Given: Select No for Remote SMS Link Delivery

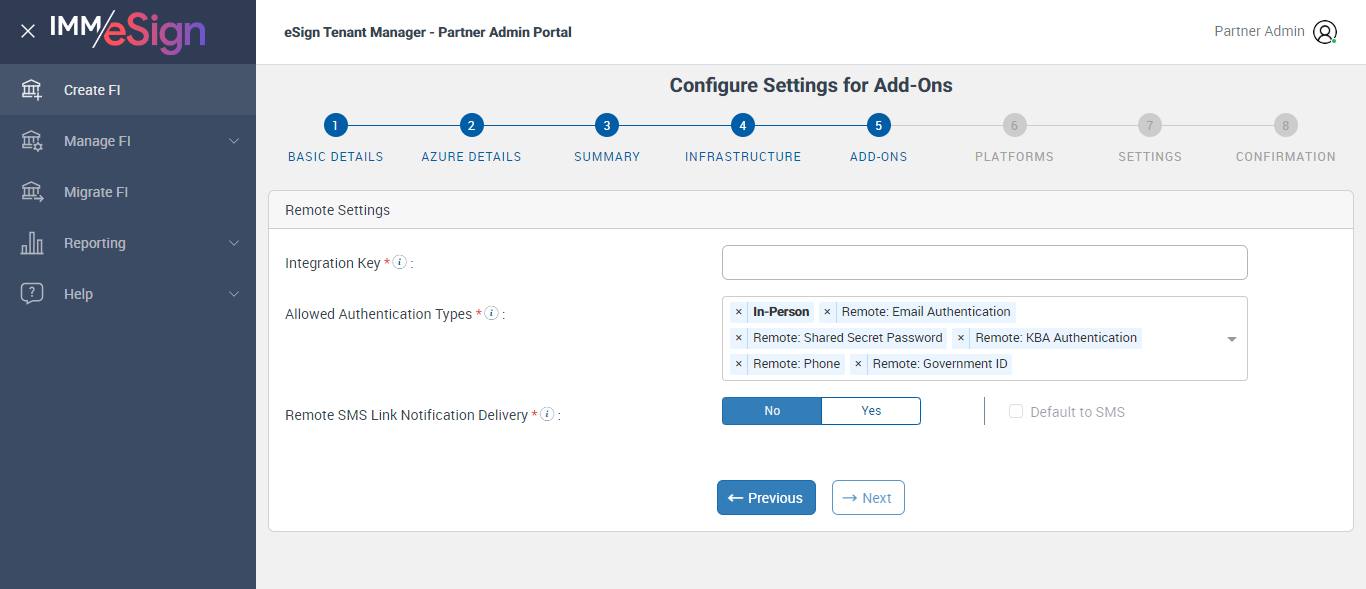Looking at the screenshot, I should (x=772, y=411).
